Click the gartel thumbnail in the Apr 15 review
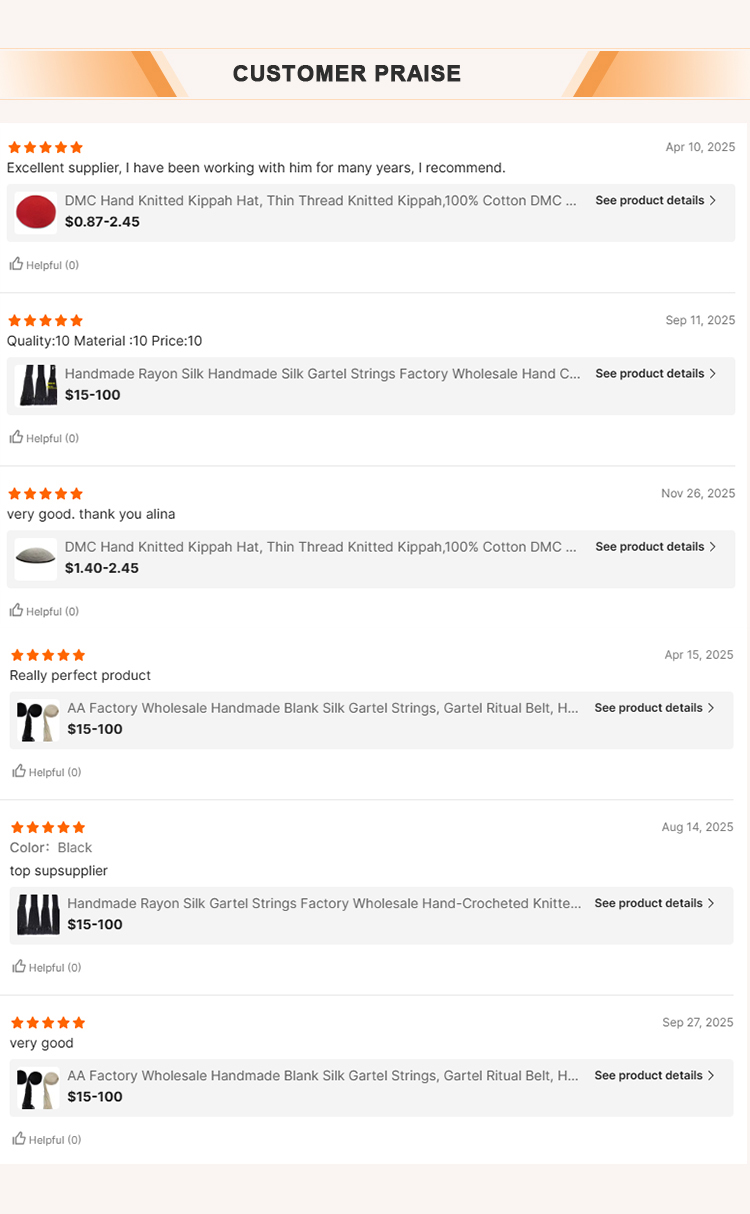Viewport: 750px width, 1214px height. pos(38,720)
